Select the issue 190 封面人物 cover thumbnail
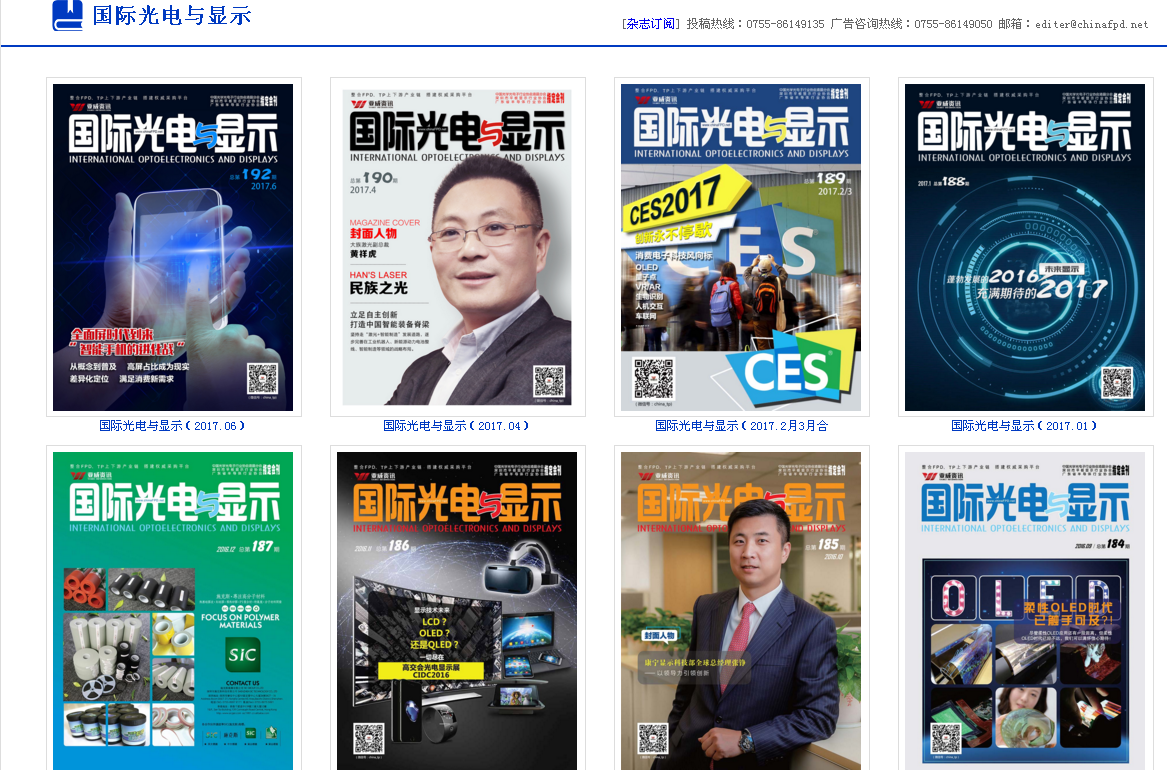The width and height of the screenshot is (1167, 770). (457, 246)
